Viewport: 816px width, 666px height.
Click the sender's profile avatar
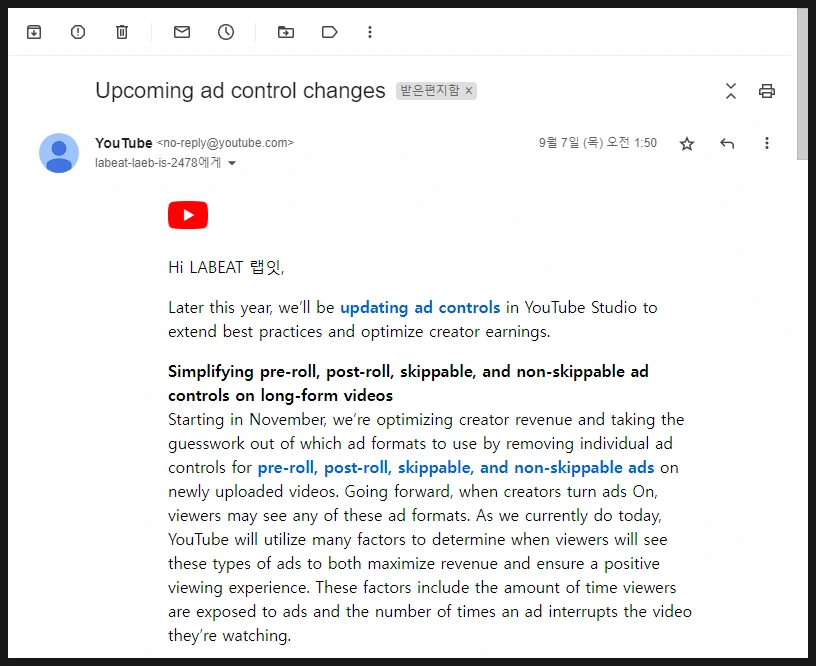click(59, 153)
